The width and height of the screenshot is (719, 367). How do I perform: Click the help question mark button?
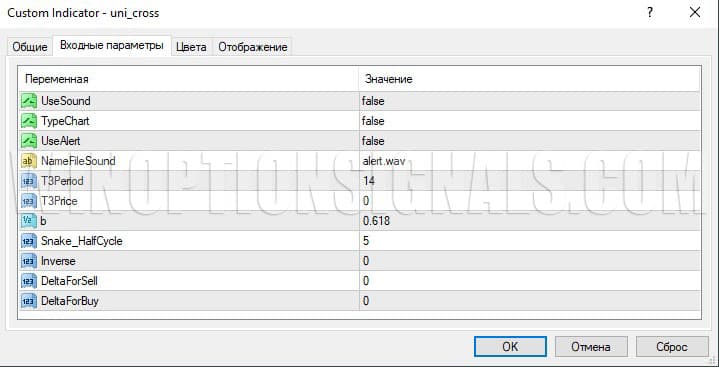pyautogui.click(x=650, y=13)
